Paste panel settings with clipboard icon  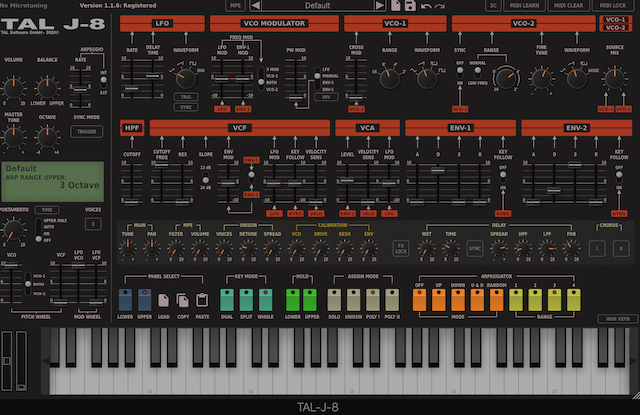[x=202, y=300]
